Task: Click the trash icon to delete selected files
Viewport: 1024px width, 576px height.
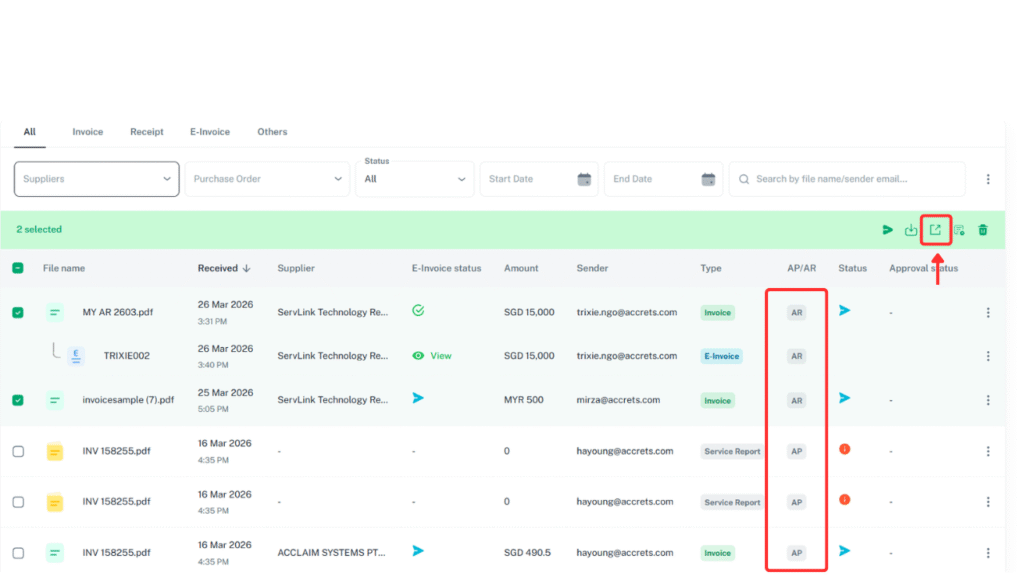Action: (x=983, y=229)
